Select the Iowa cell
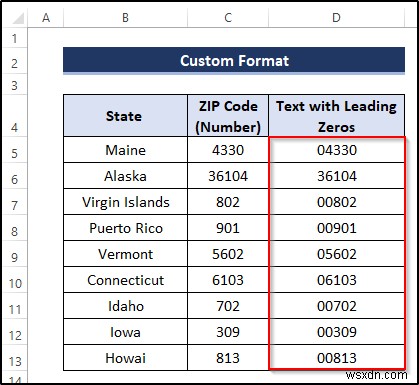This screenshot has width=419, height=385. click(125, 332)
